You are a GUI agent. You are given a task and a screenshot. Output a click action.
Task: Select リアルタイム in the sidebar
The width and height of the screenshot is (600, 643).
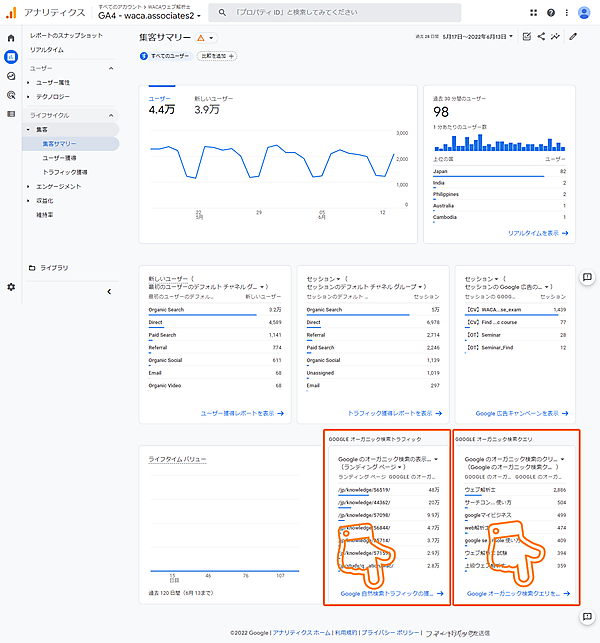point(46,48)
